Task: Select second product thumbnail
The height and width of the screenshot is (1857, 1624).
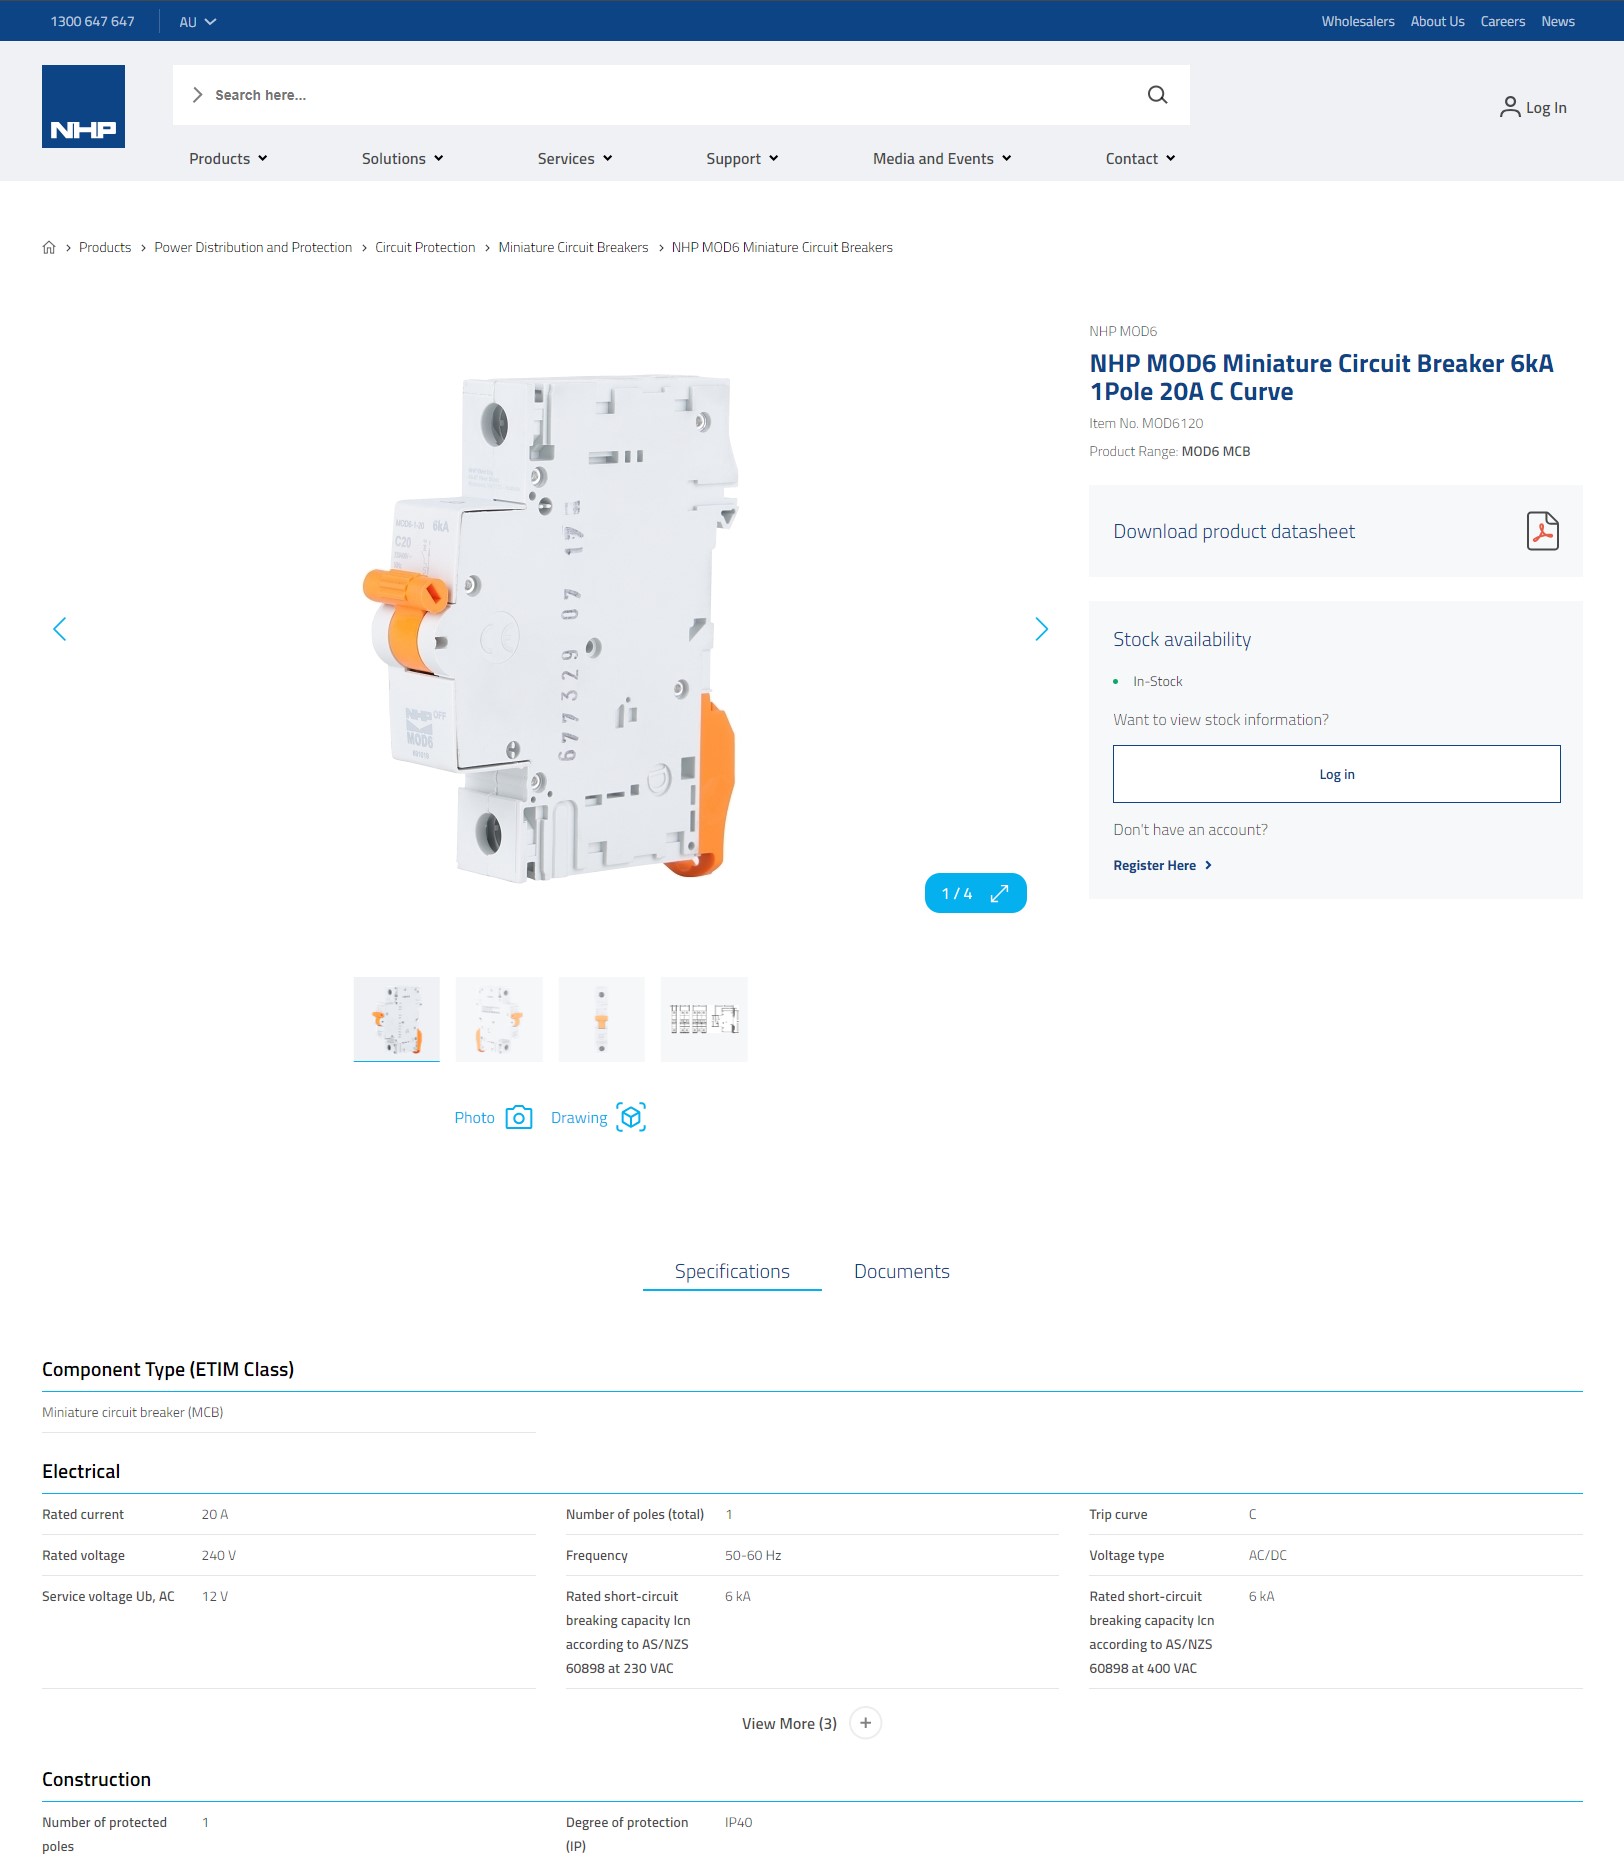Action: tap(499, 1019)
